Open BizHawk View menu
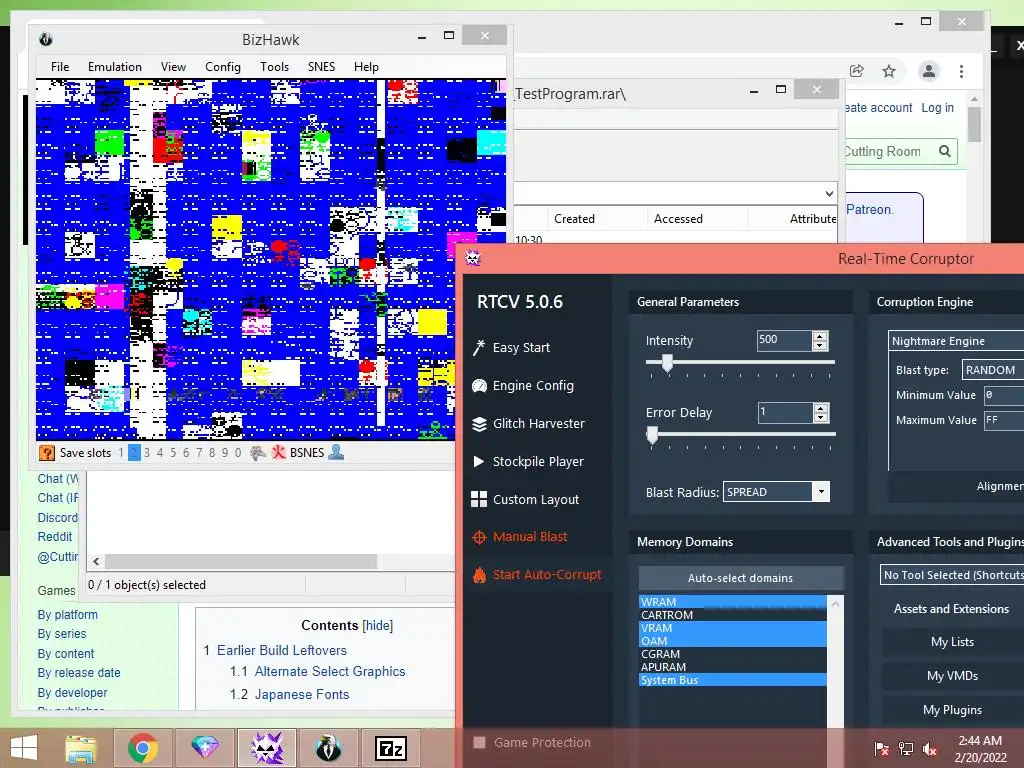The height and width of the screenshot is (768, 1024). (173, 67)
